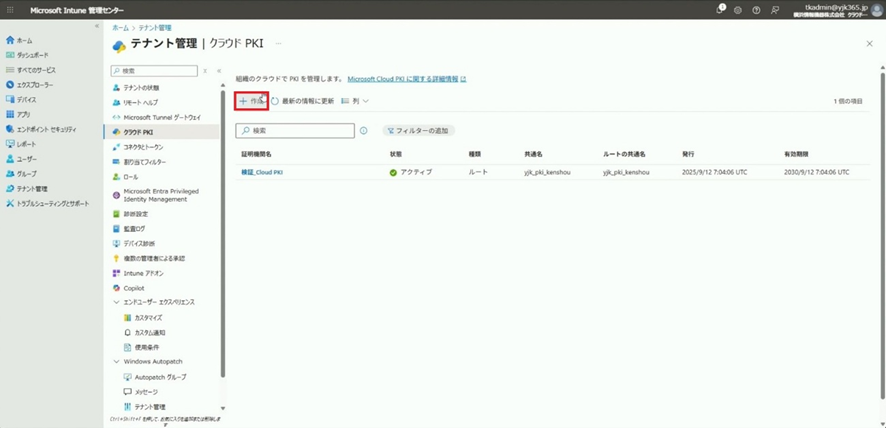Open the settings gear in header
The width and height of the screenshot is (886, 428).
(x=738, y=9)
